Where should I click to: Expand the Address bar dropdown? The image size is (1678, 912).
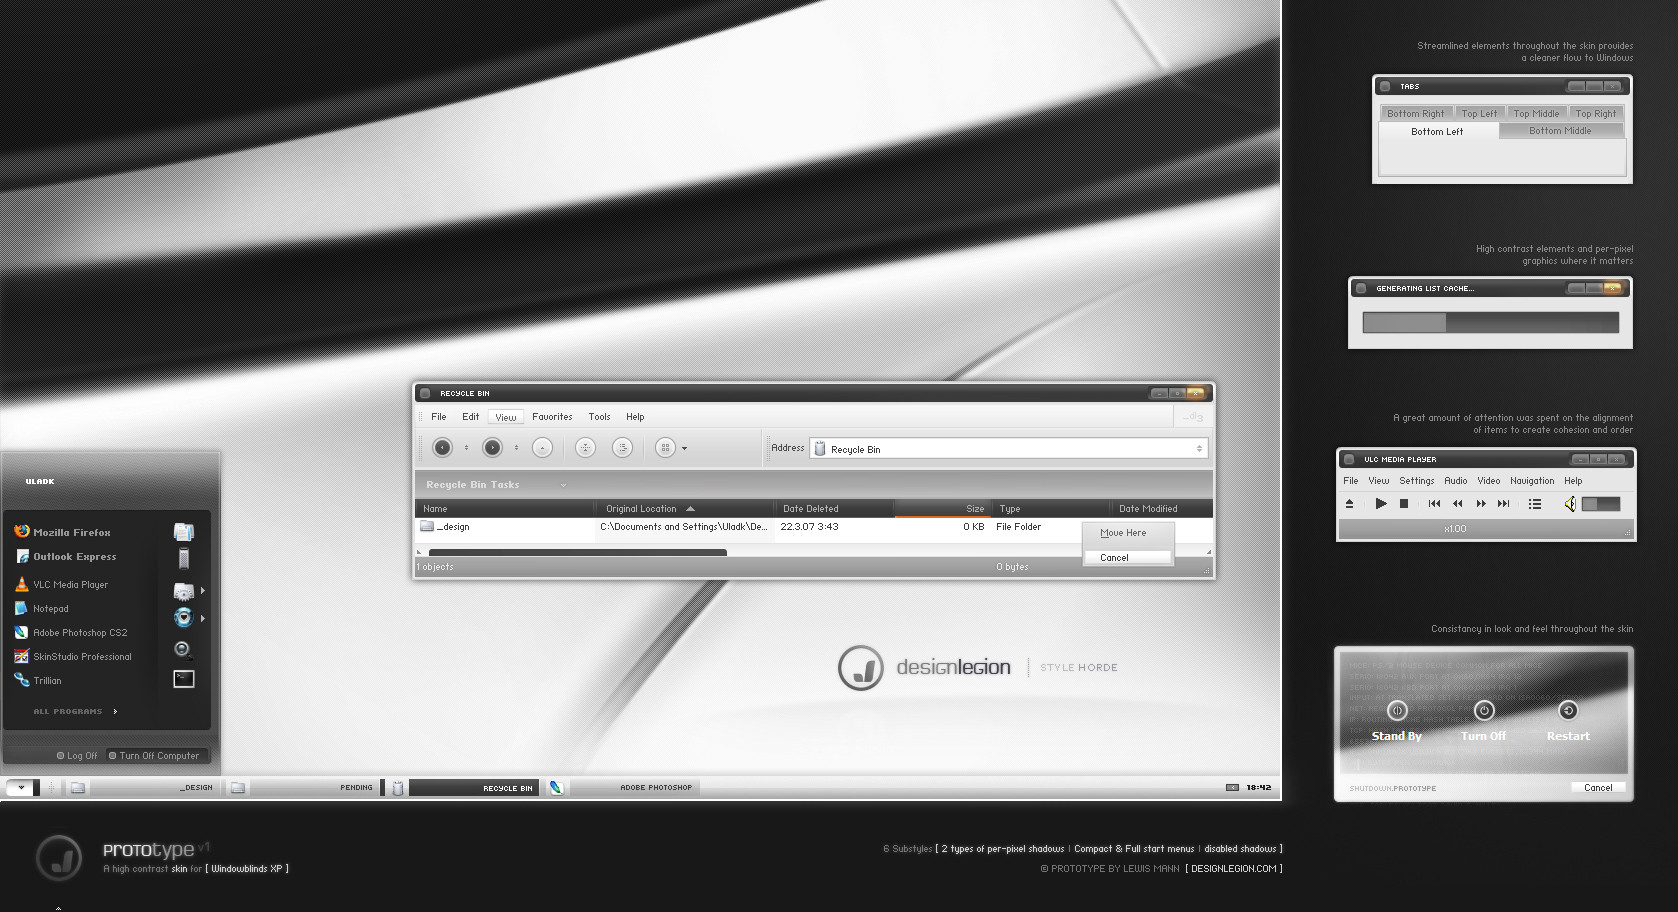pos(1199,449)
